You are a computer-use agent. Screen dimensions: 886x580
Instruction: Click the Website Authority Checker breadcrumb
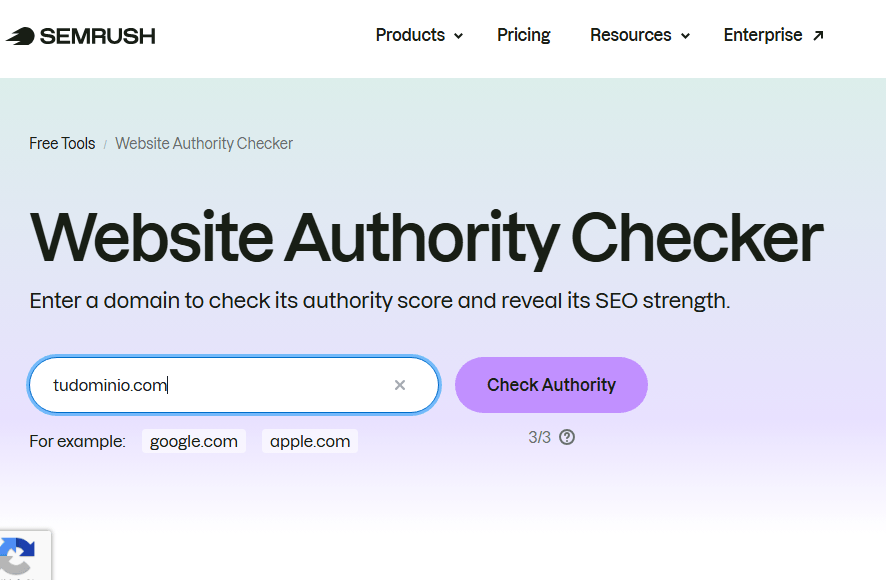204,143
